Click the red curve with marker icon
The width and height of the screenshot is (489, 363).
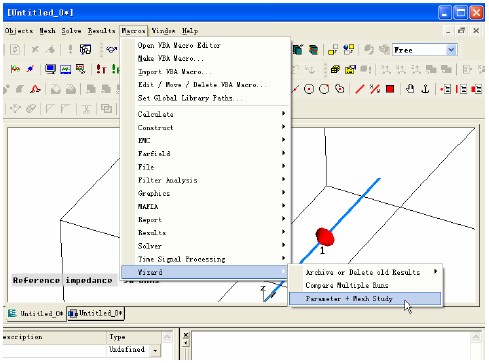[15, 69]
